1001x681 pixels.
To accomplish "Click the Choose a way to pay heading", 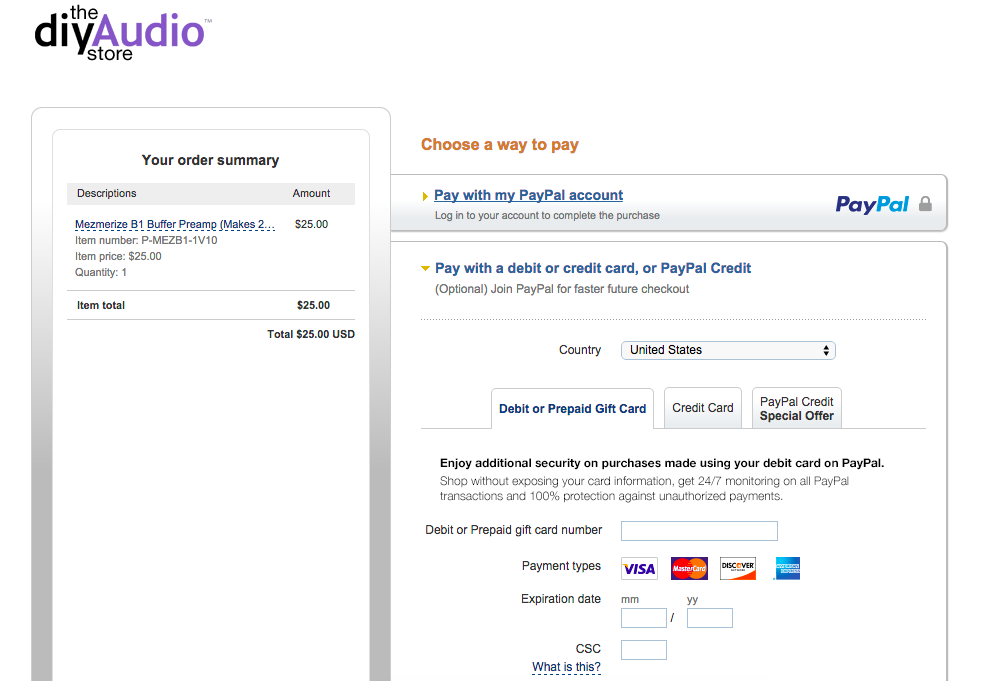I will pyautogui.click(x=500, y=145).
